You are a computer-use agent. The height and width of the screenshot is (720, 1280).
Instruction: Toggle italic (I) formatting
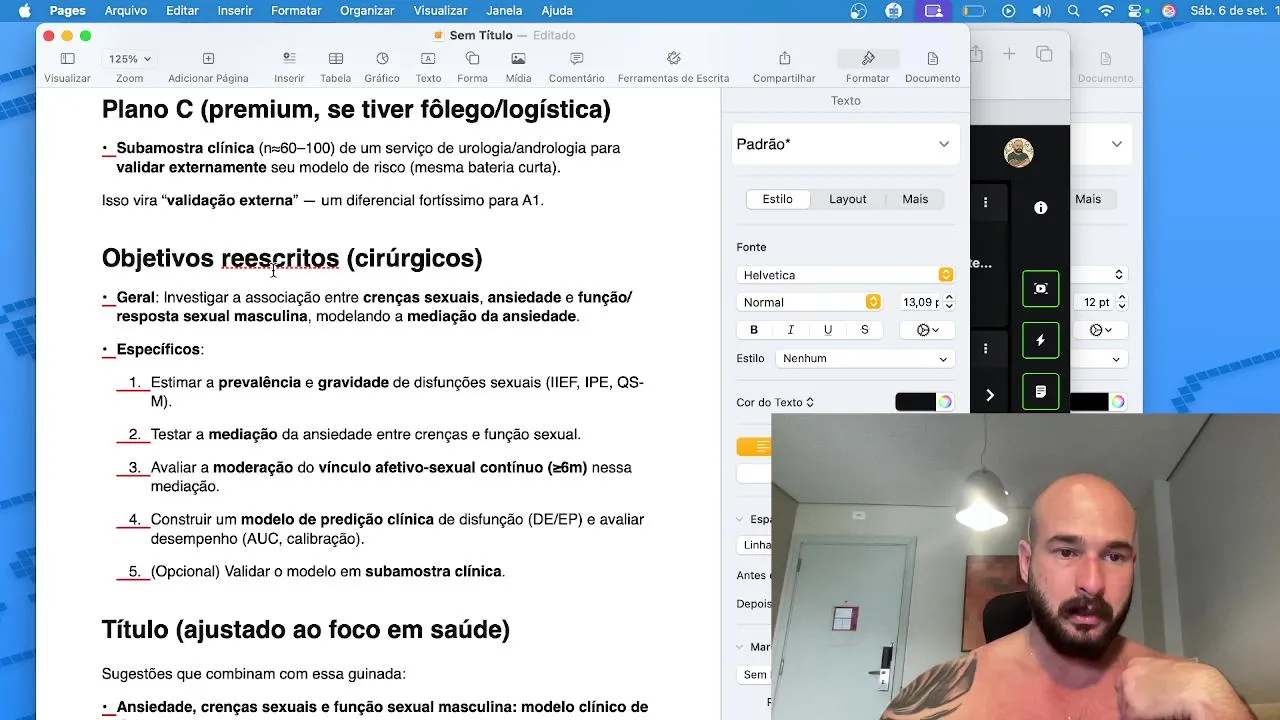[791, 330]
